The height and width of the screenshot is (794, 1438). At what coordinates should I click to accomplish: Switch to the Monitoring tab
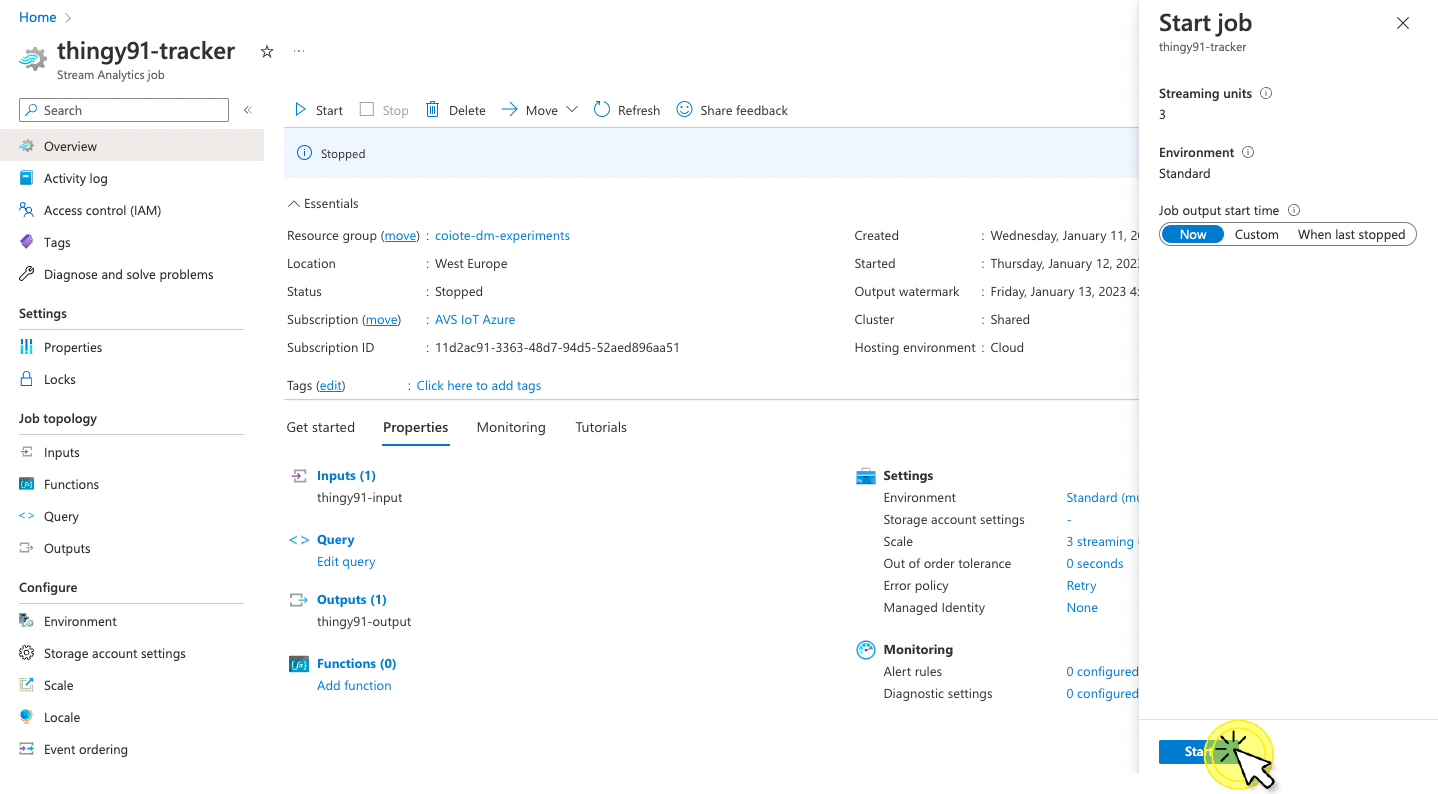coord(511,427)
